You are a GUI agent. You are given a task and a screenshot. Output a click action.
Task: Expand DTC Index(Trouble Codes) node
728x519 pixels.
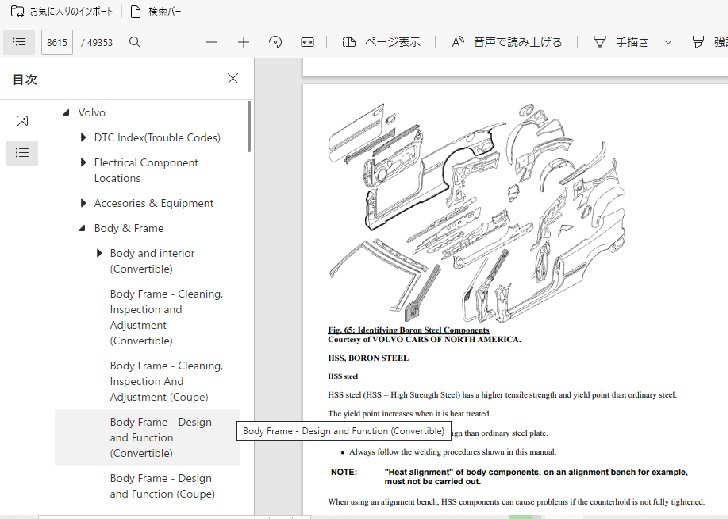point(83,137)
